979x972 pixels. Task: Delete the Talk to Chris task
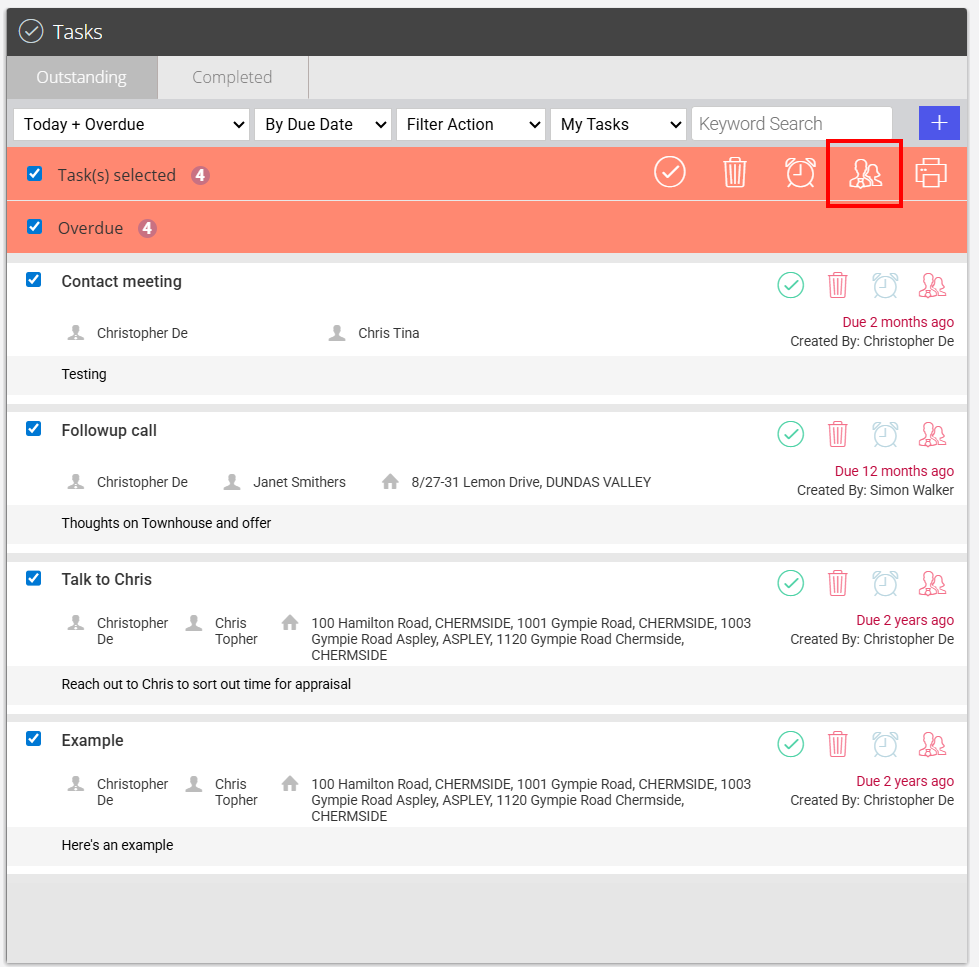tap(837, 583)
